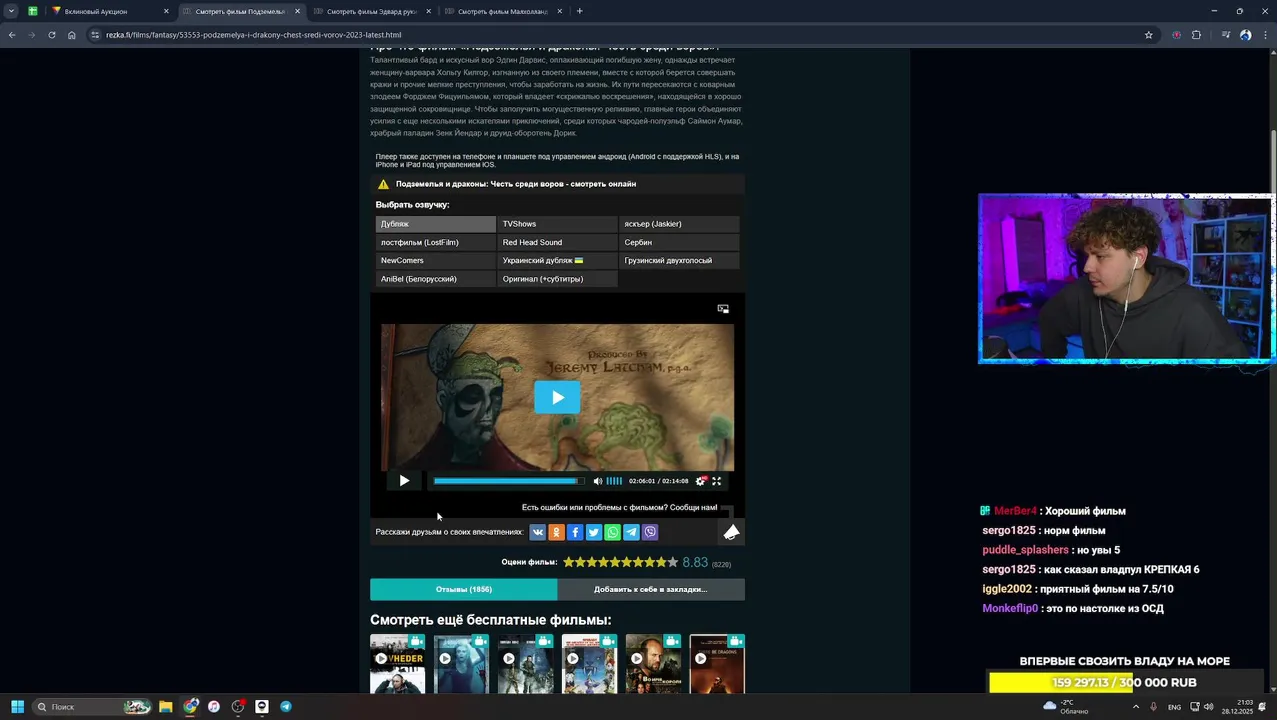The width and height of the screenshot is (1277, 720).
Task: Switch the ENG keyboard language indicator
Action: point(1175,707)
